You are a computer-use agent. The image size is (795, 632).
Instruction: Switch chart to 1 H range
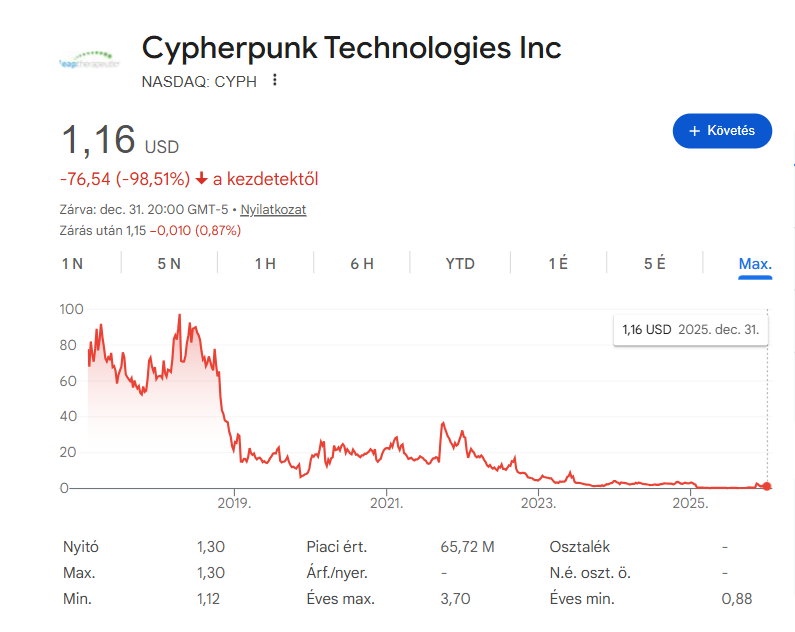click(265, 264)
